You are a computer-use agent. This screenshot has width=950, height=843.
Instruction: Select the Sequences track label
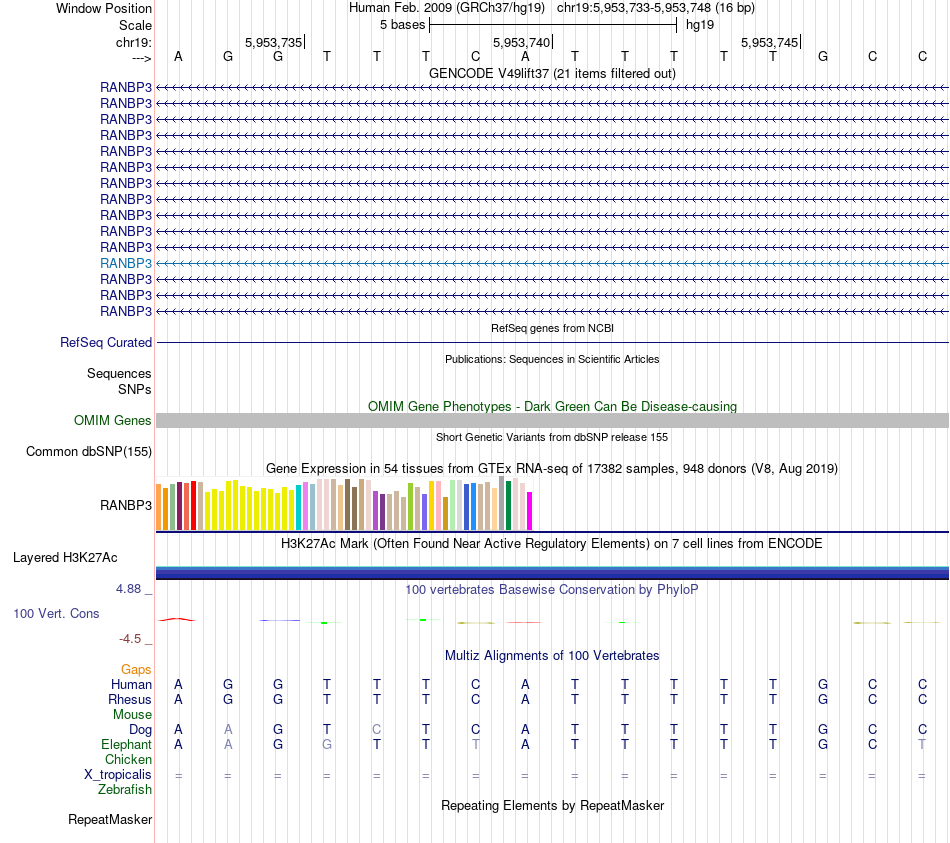[119, 373]
